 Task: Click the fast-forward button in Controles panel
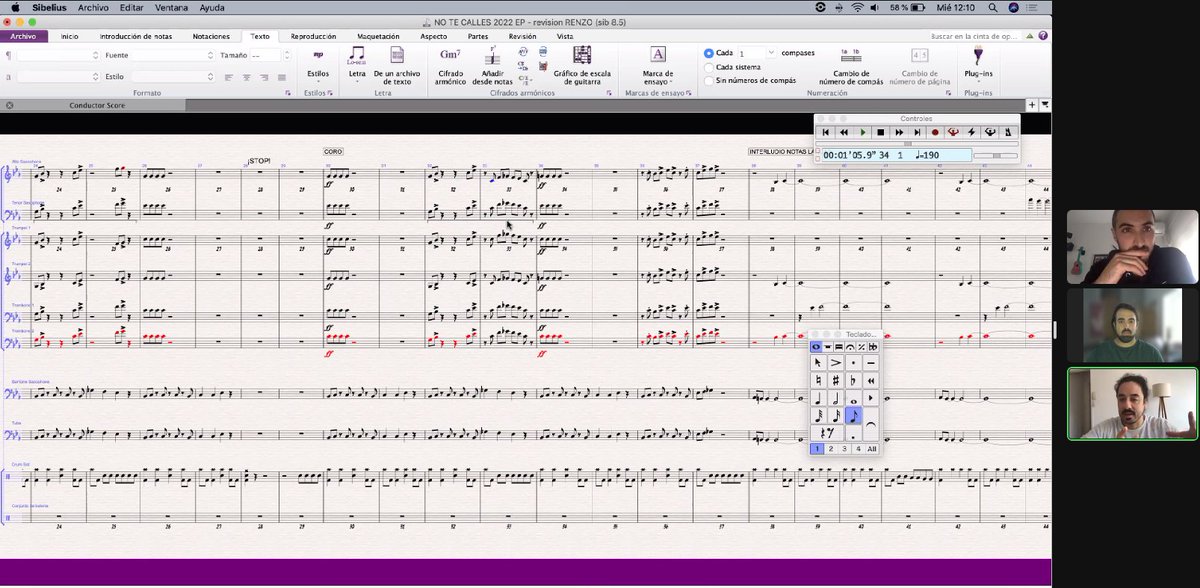(x=899, y=132)
